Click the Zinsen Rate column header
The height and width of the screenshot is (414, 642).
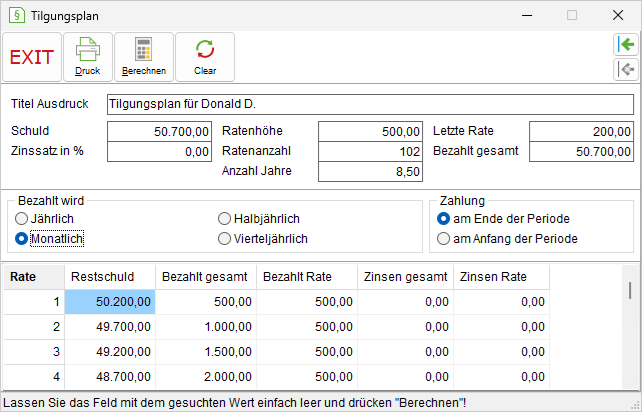pos(501,277)
